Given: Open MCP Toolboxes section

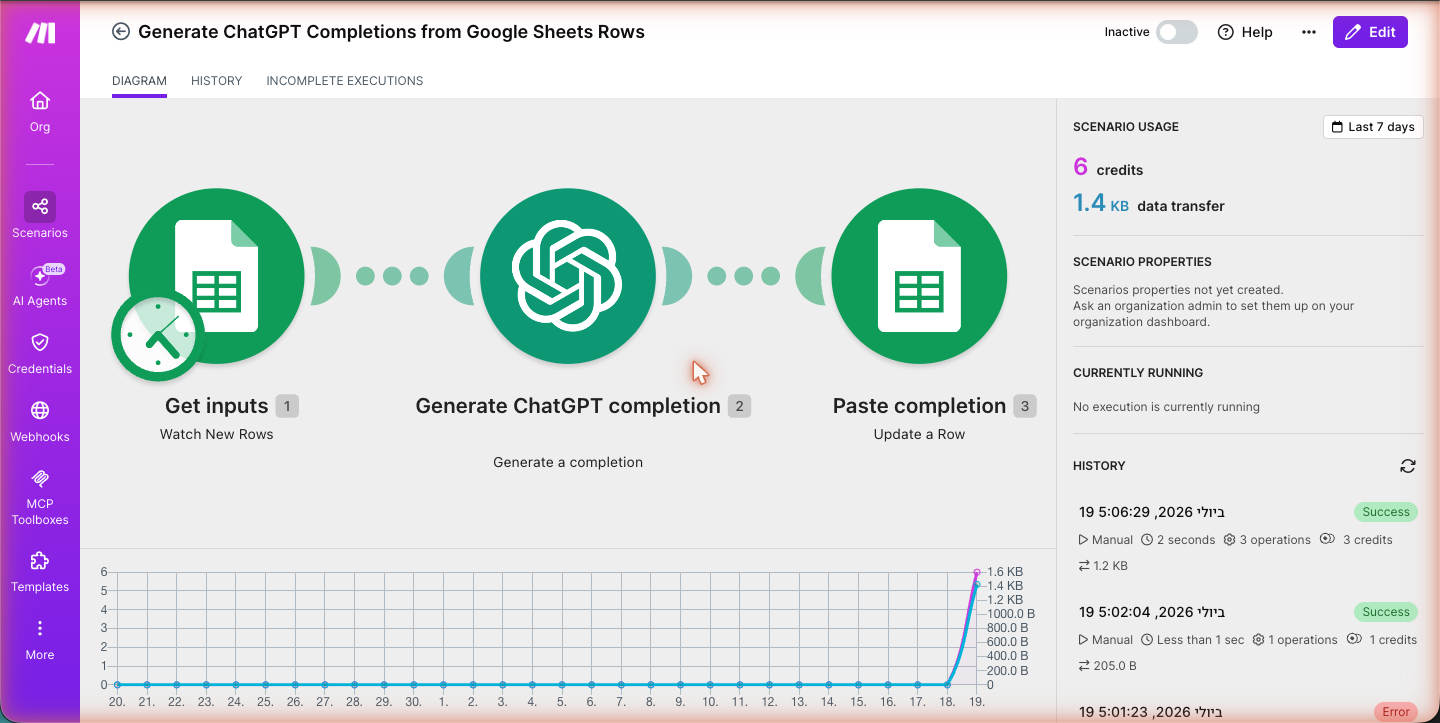Looking at the screenshot, I should point(40,496).
